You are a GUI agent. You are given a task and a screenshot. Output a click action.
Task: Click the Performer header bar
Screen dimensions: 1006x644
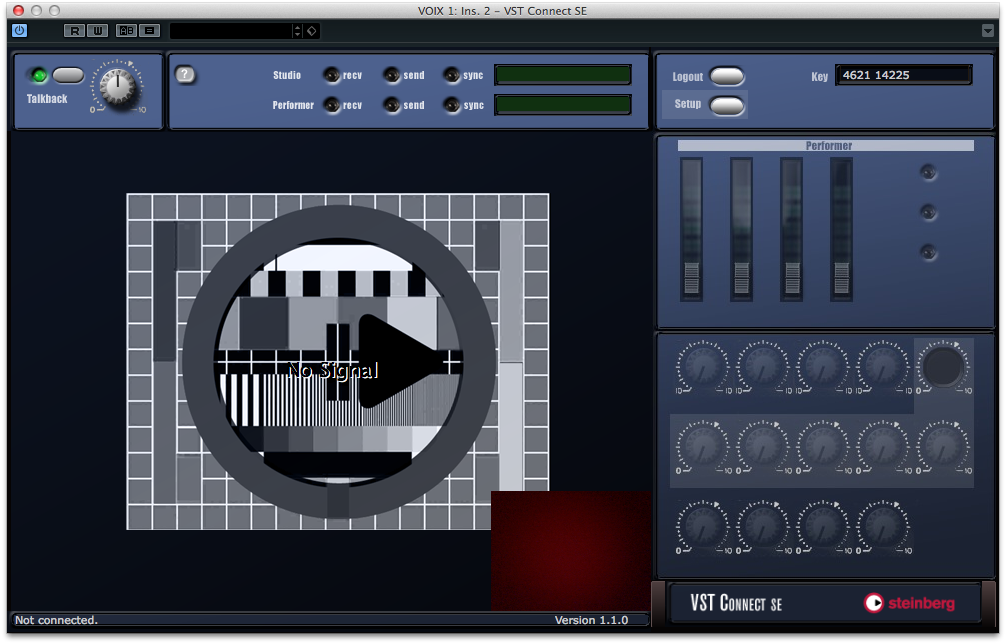click(826, 146)
